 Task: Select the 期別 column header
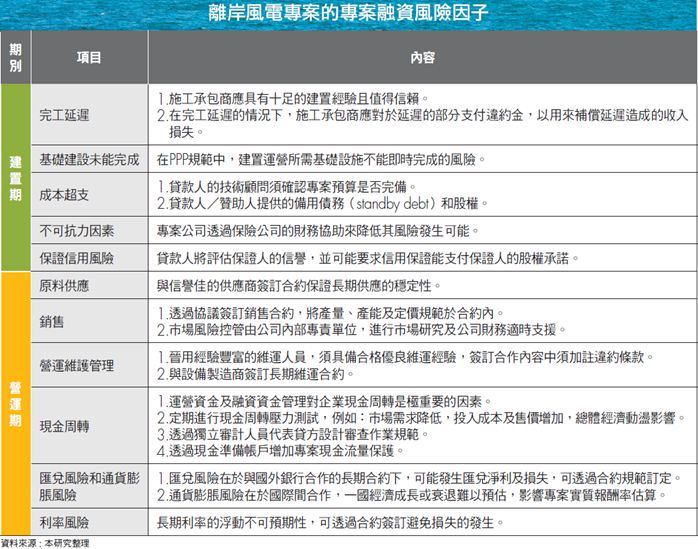tap(15, 58)
